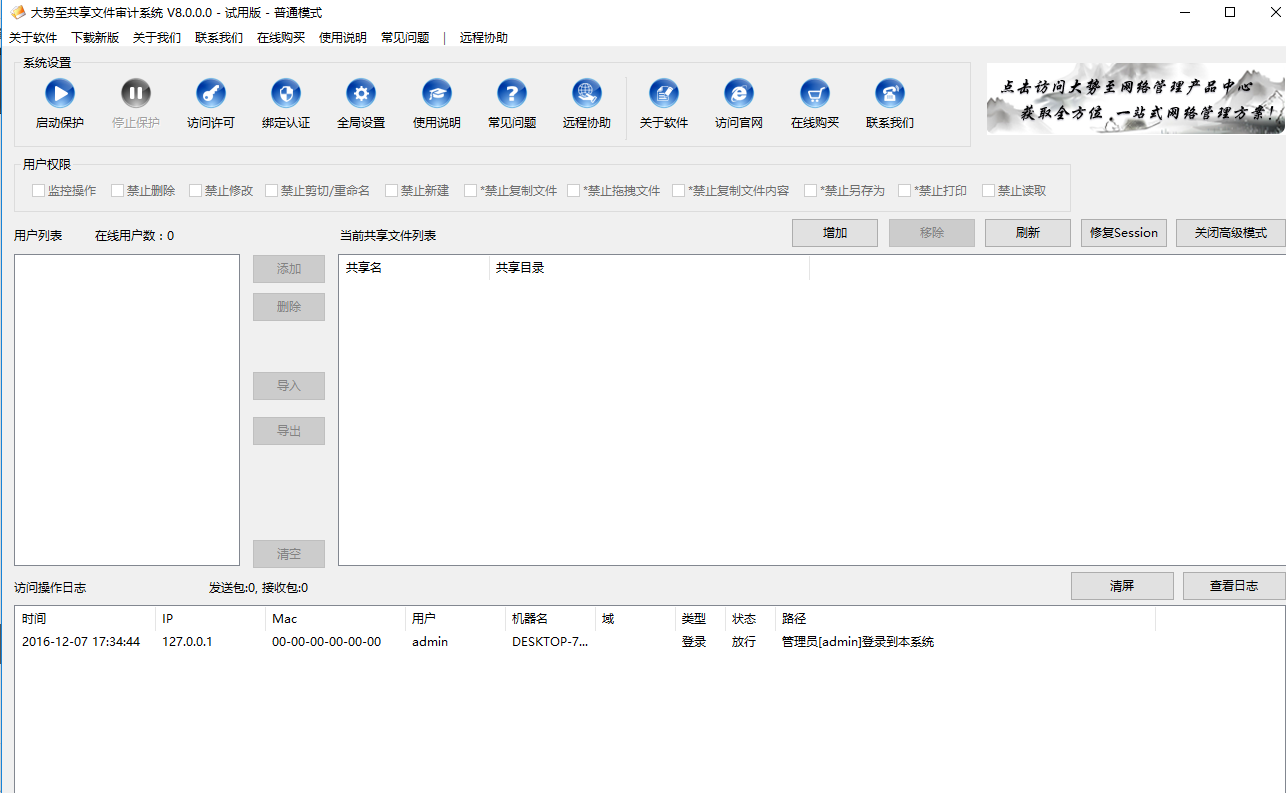Click 关闭高级模式 button
The image size is (1286, 793).
1231,233
